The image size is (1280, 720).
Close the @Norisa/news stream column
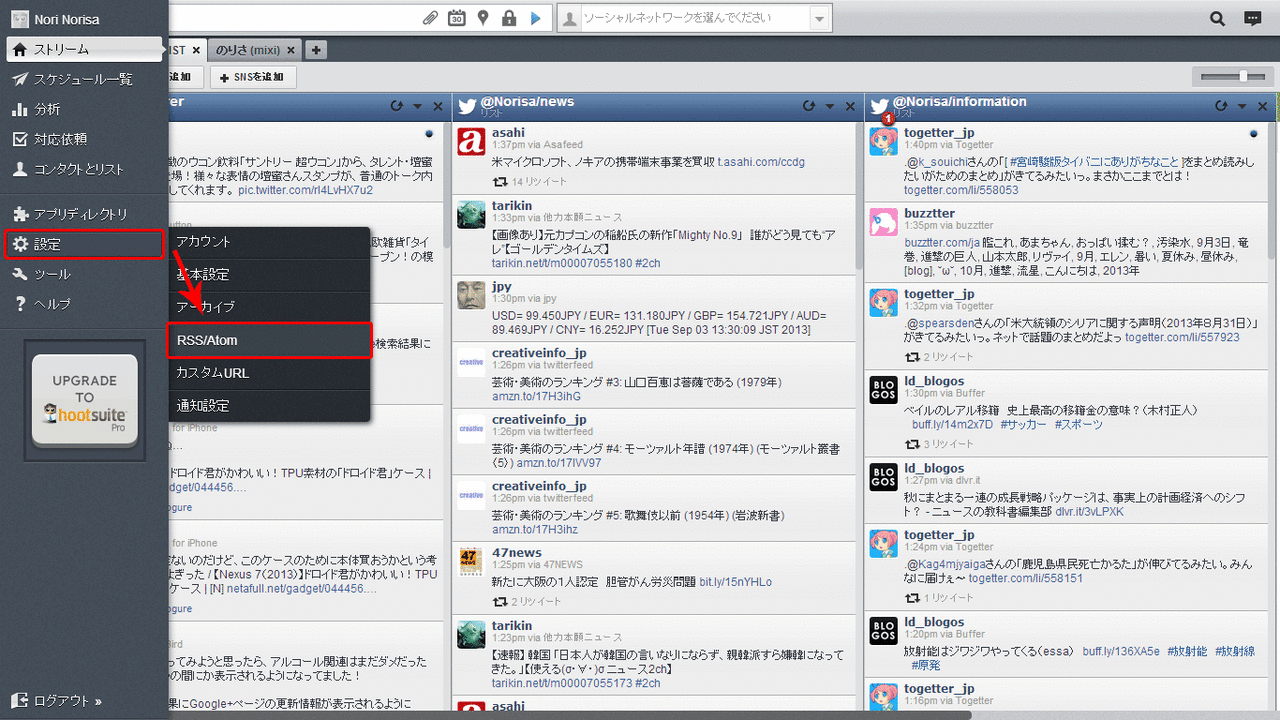tap(850, 106)
